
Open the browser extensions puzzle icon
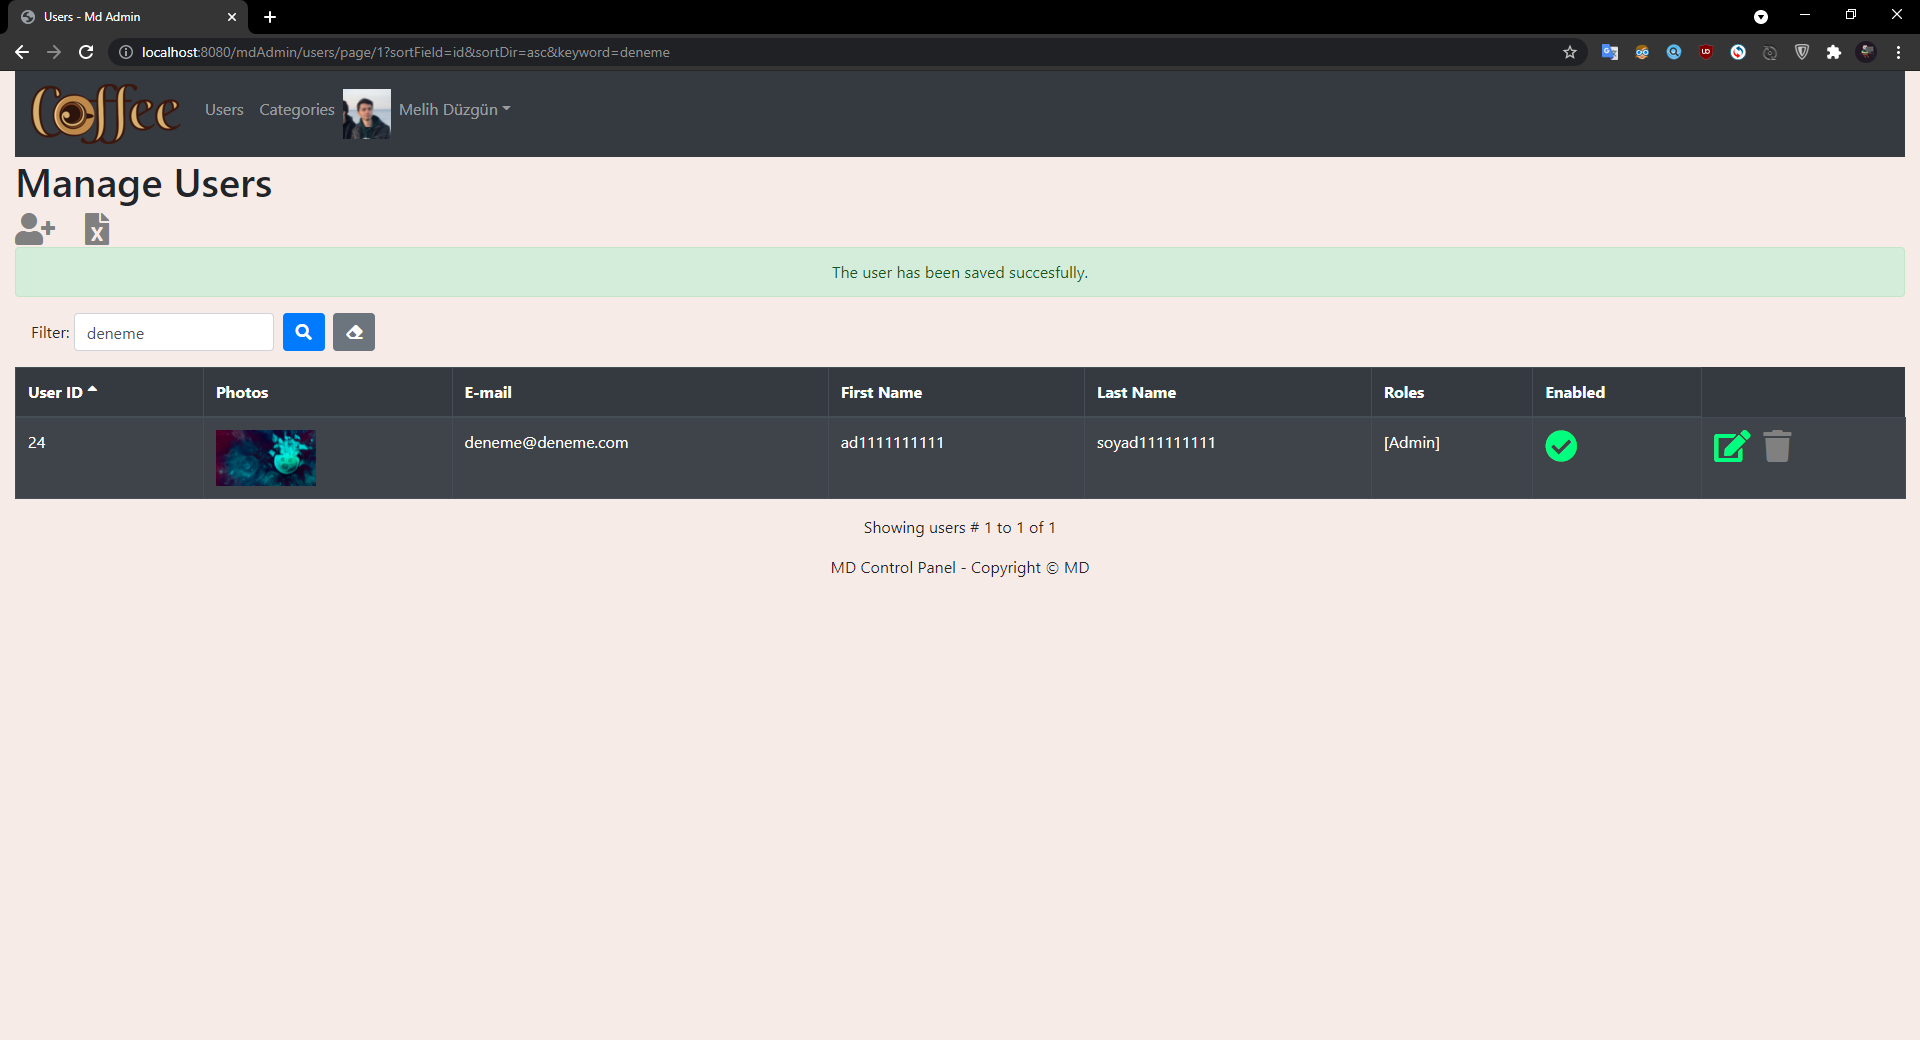(1834, 52)
